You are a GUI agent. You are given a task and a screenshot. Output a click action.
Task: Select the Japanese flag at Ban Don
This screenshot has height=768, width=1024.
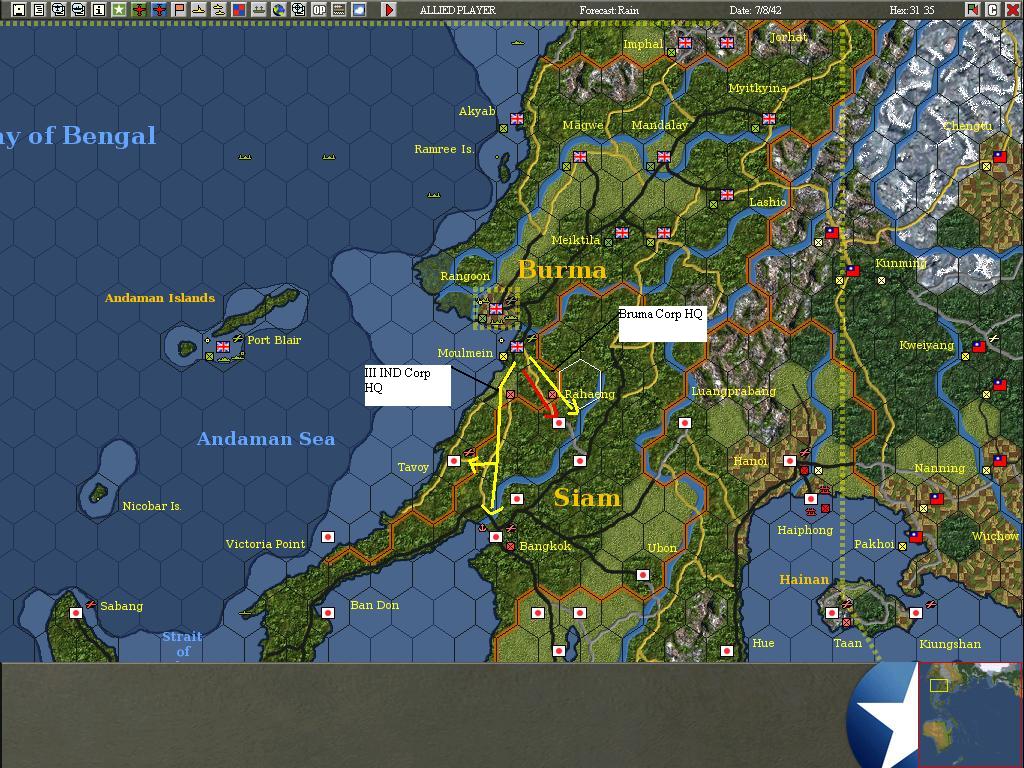point(328,613)
